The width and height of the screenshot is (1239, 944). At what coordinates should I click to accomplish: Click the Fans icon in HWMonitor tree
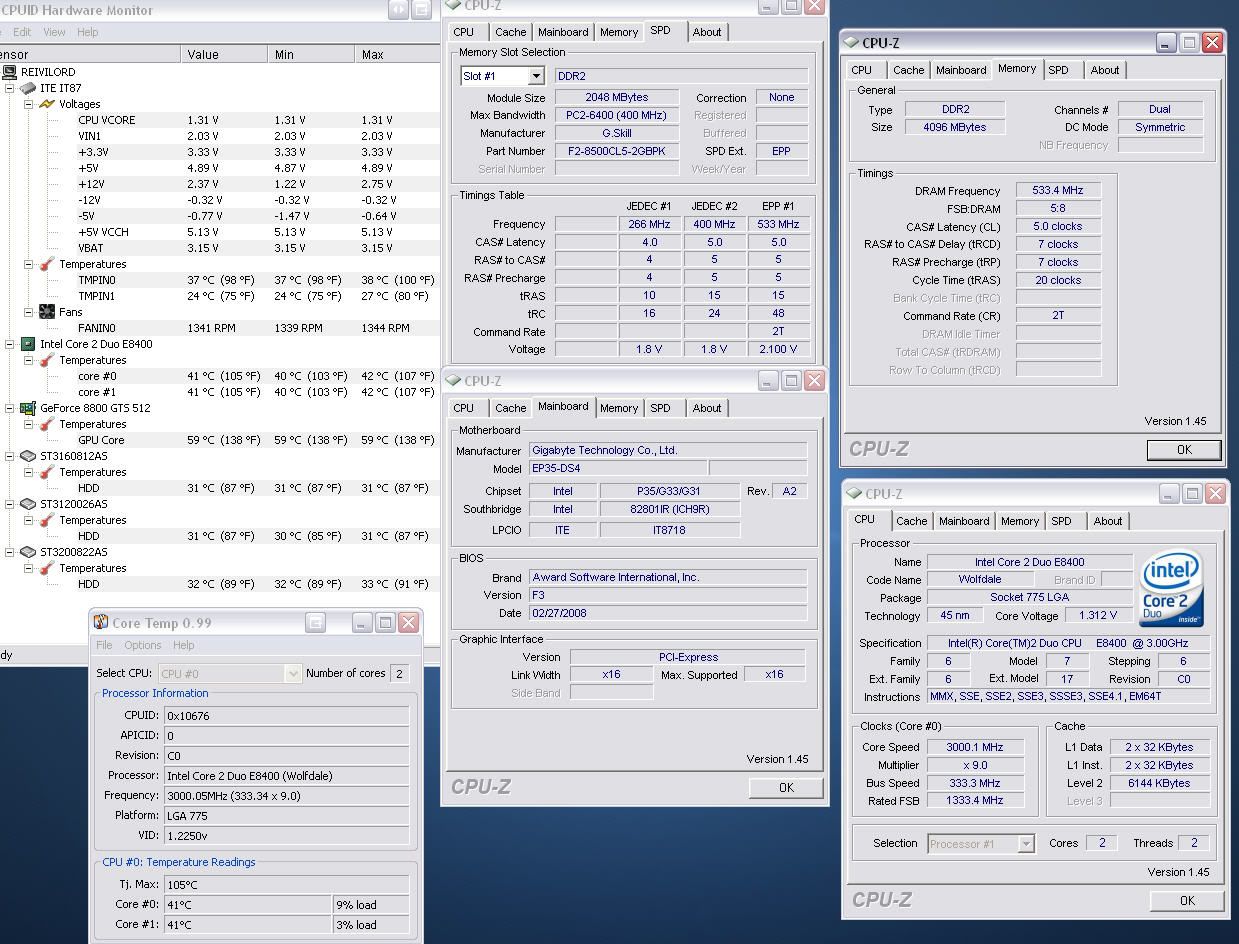46,312
